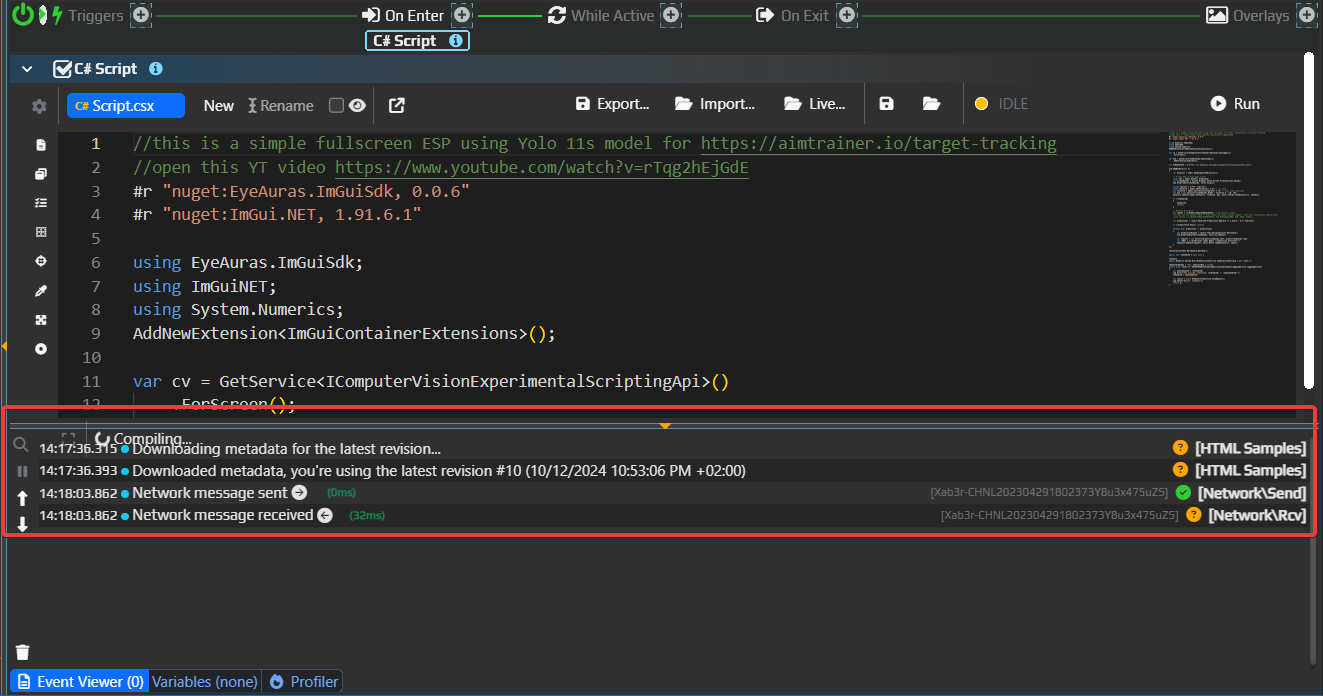The height and width of the screenshot is (696, 1323).
Task: Create a New script file
Action: click(x=219, y=106)
